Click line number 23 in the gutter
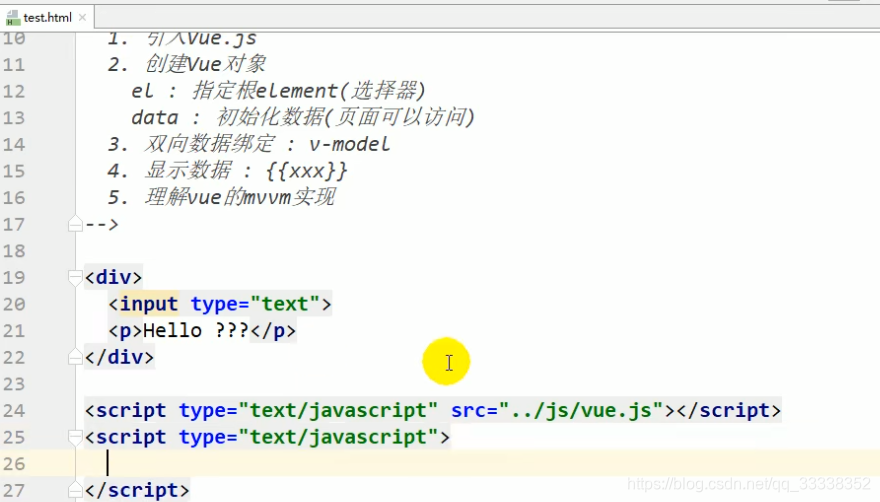Viewport: 880px width, 502px height. pos(14,384)
